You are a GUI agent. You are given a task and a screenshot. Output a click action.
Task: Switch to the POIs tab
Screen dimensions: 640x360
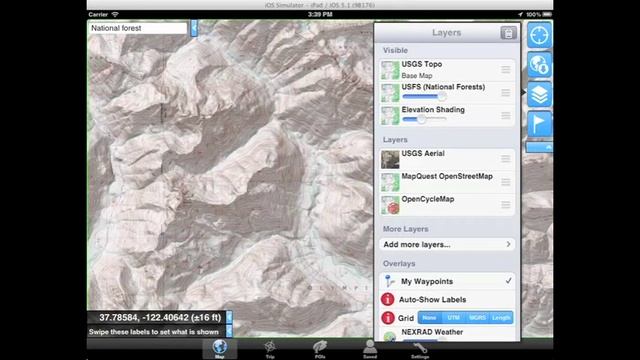pyautogui.click(x=320, y=350)
